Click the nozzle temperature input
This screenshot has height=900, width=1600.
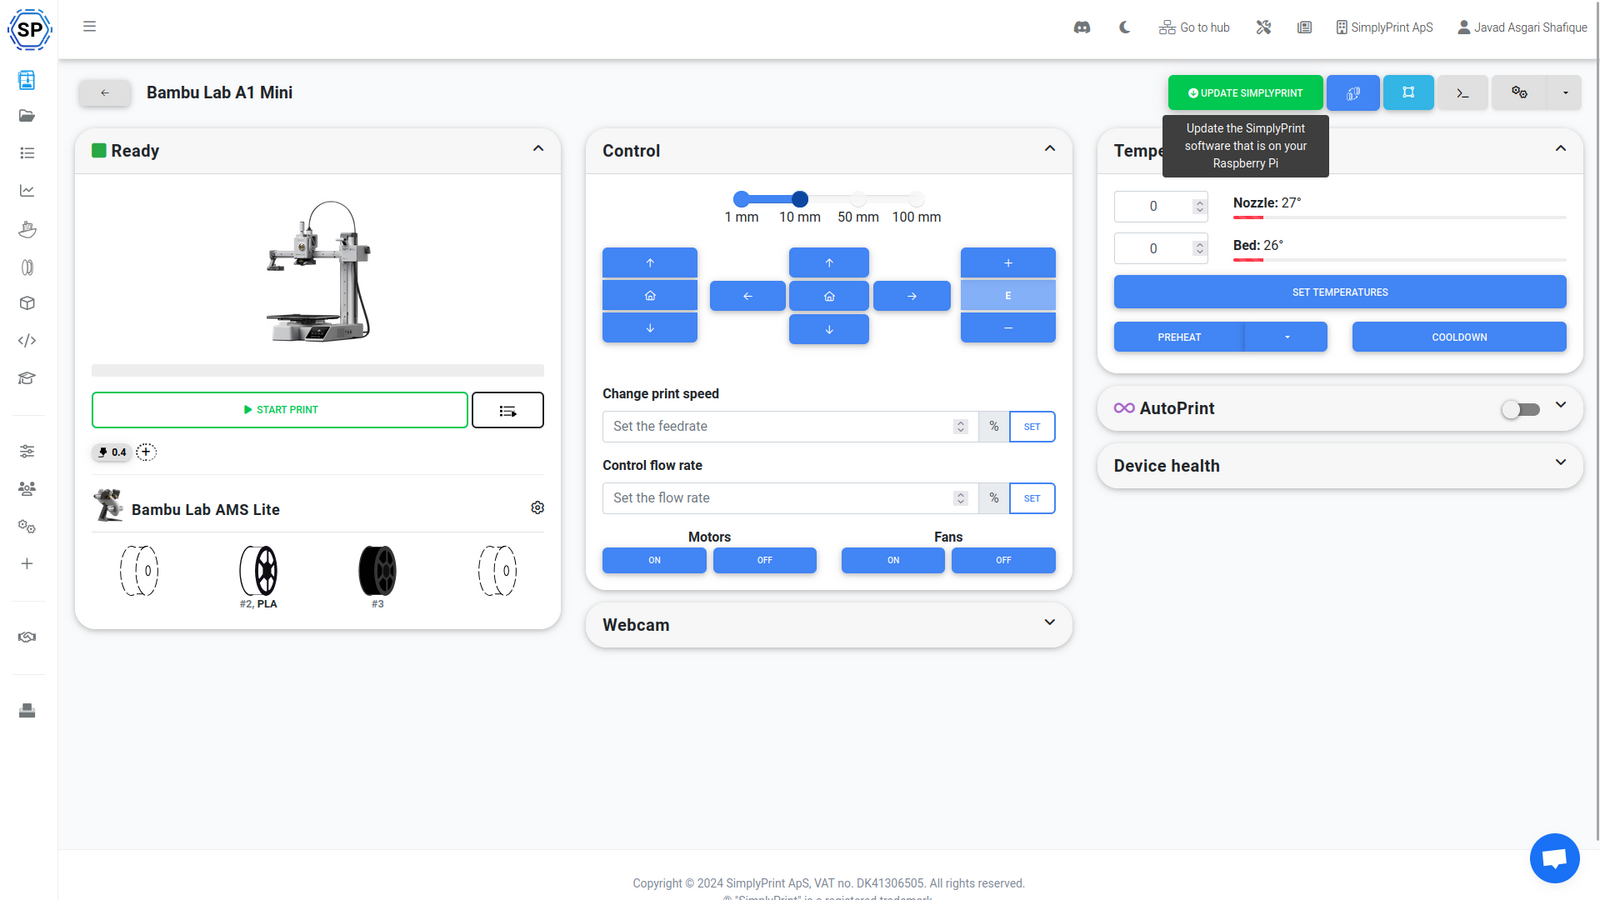click(1161, 206)
